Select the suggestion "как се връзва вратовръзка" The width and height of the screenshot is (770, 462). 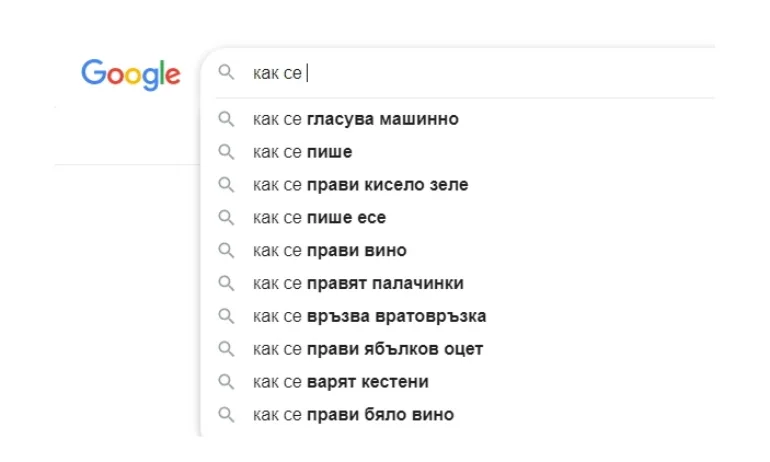(x=370, y=316)
